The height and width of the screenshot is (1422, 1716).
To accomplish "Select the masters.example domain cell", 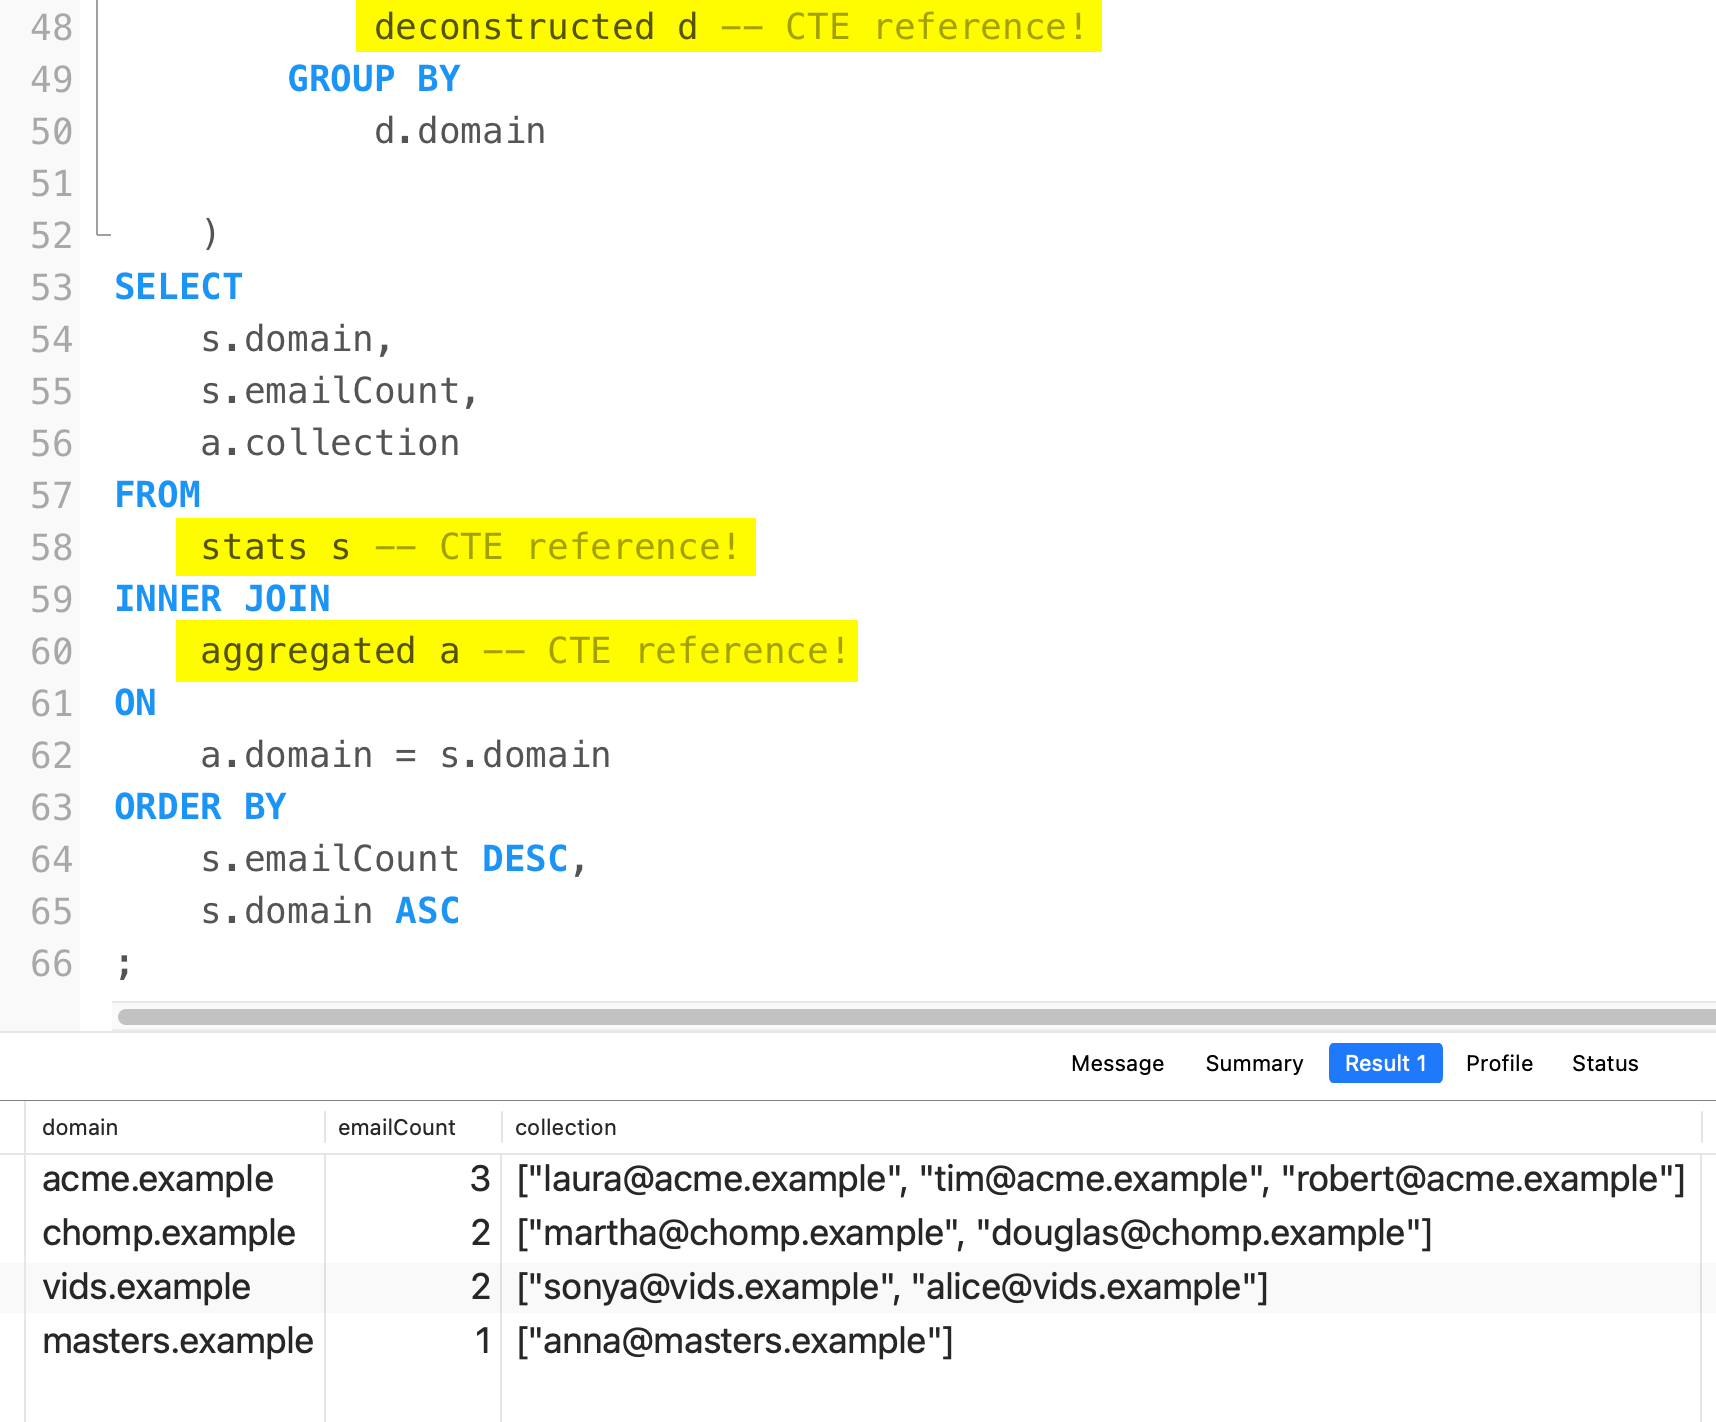I will pyautogui.click(x=178, y=1341).
